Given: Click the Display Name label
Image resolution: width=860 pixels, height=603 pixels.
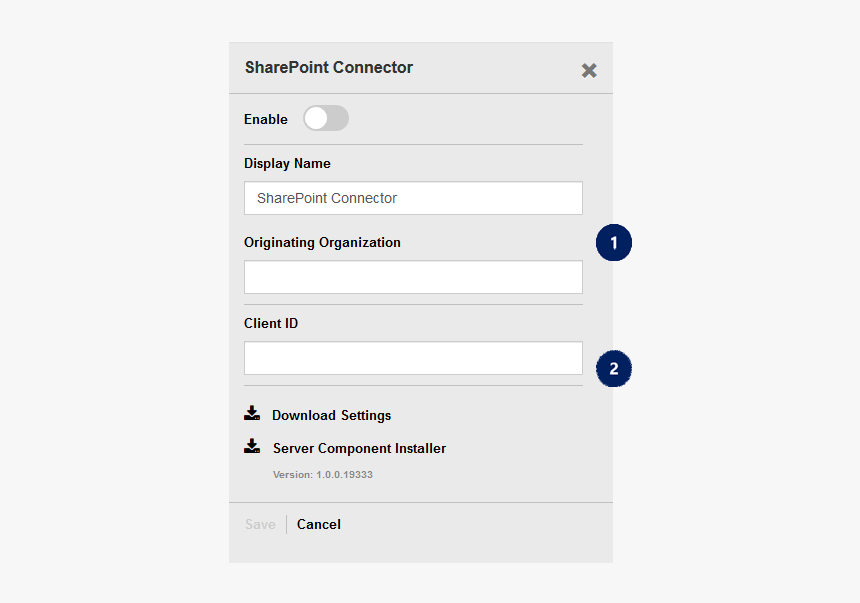Looking at the screenshot, I should click(x=287, y=164).
